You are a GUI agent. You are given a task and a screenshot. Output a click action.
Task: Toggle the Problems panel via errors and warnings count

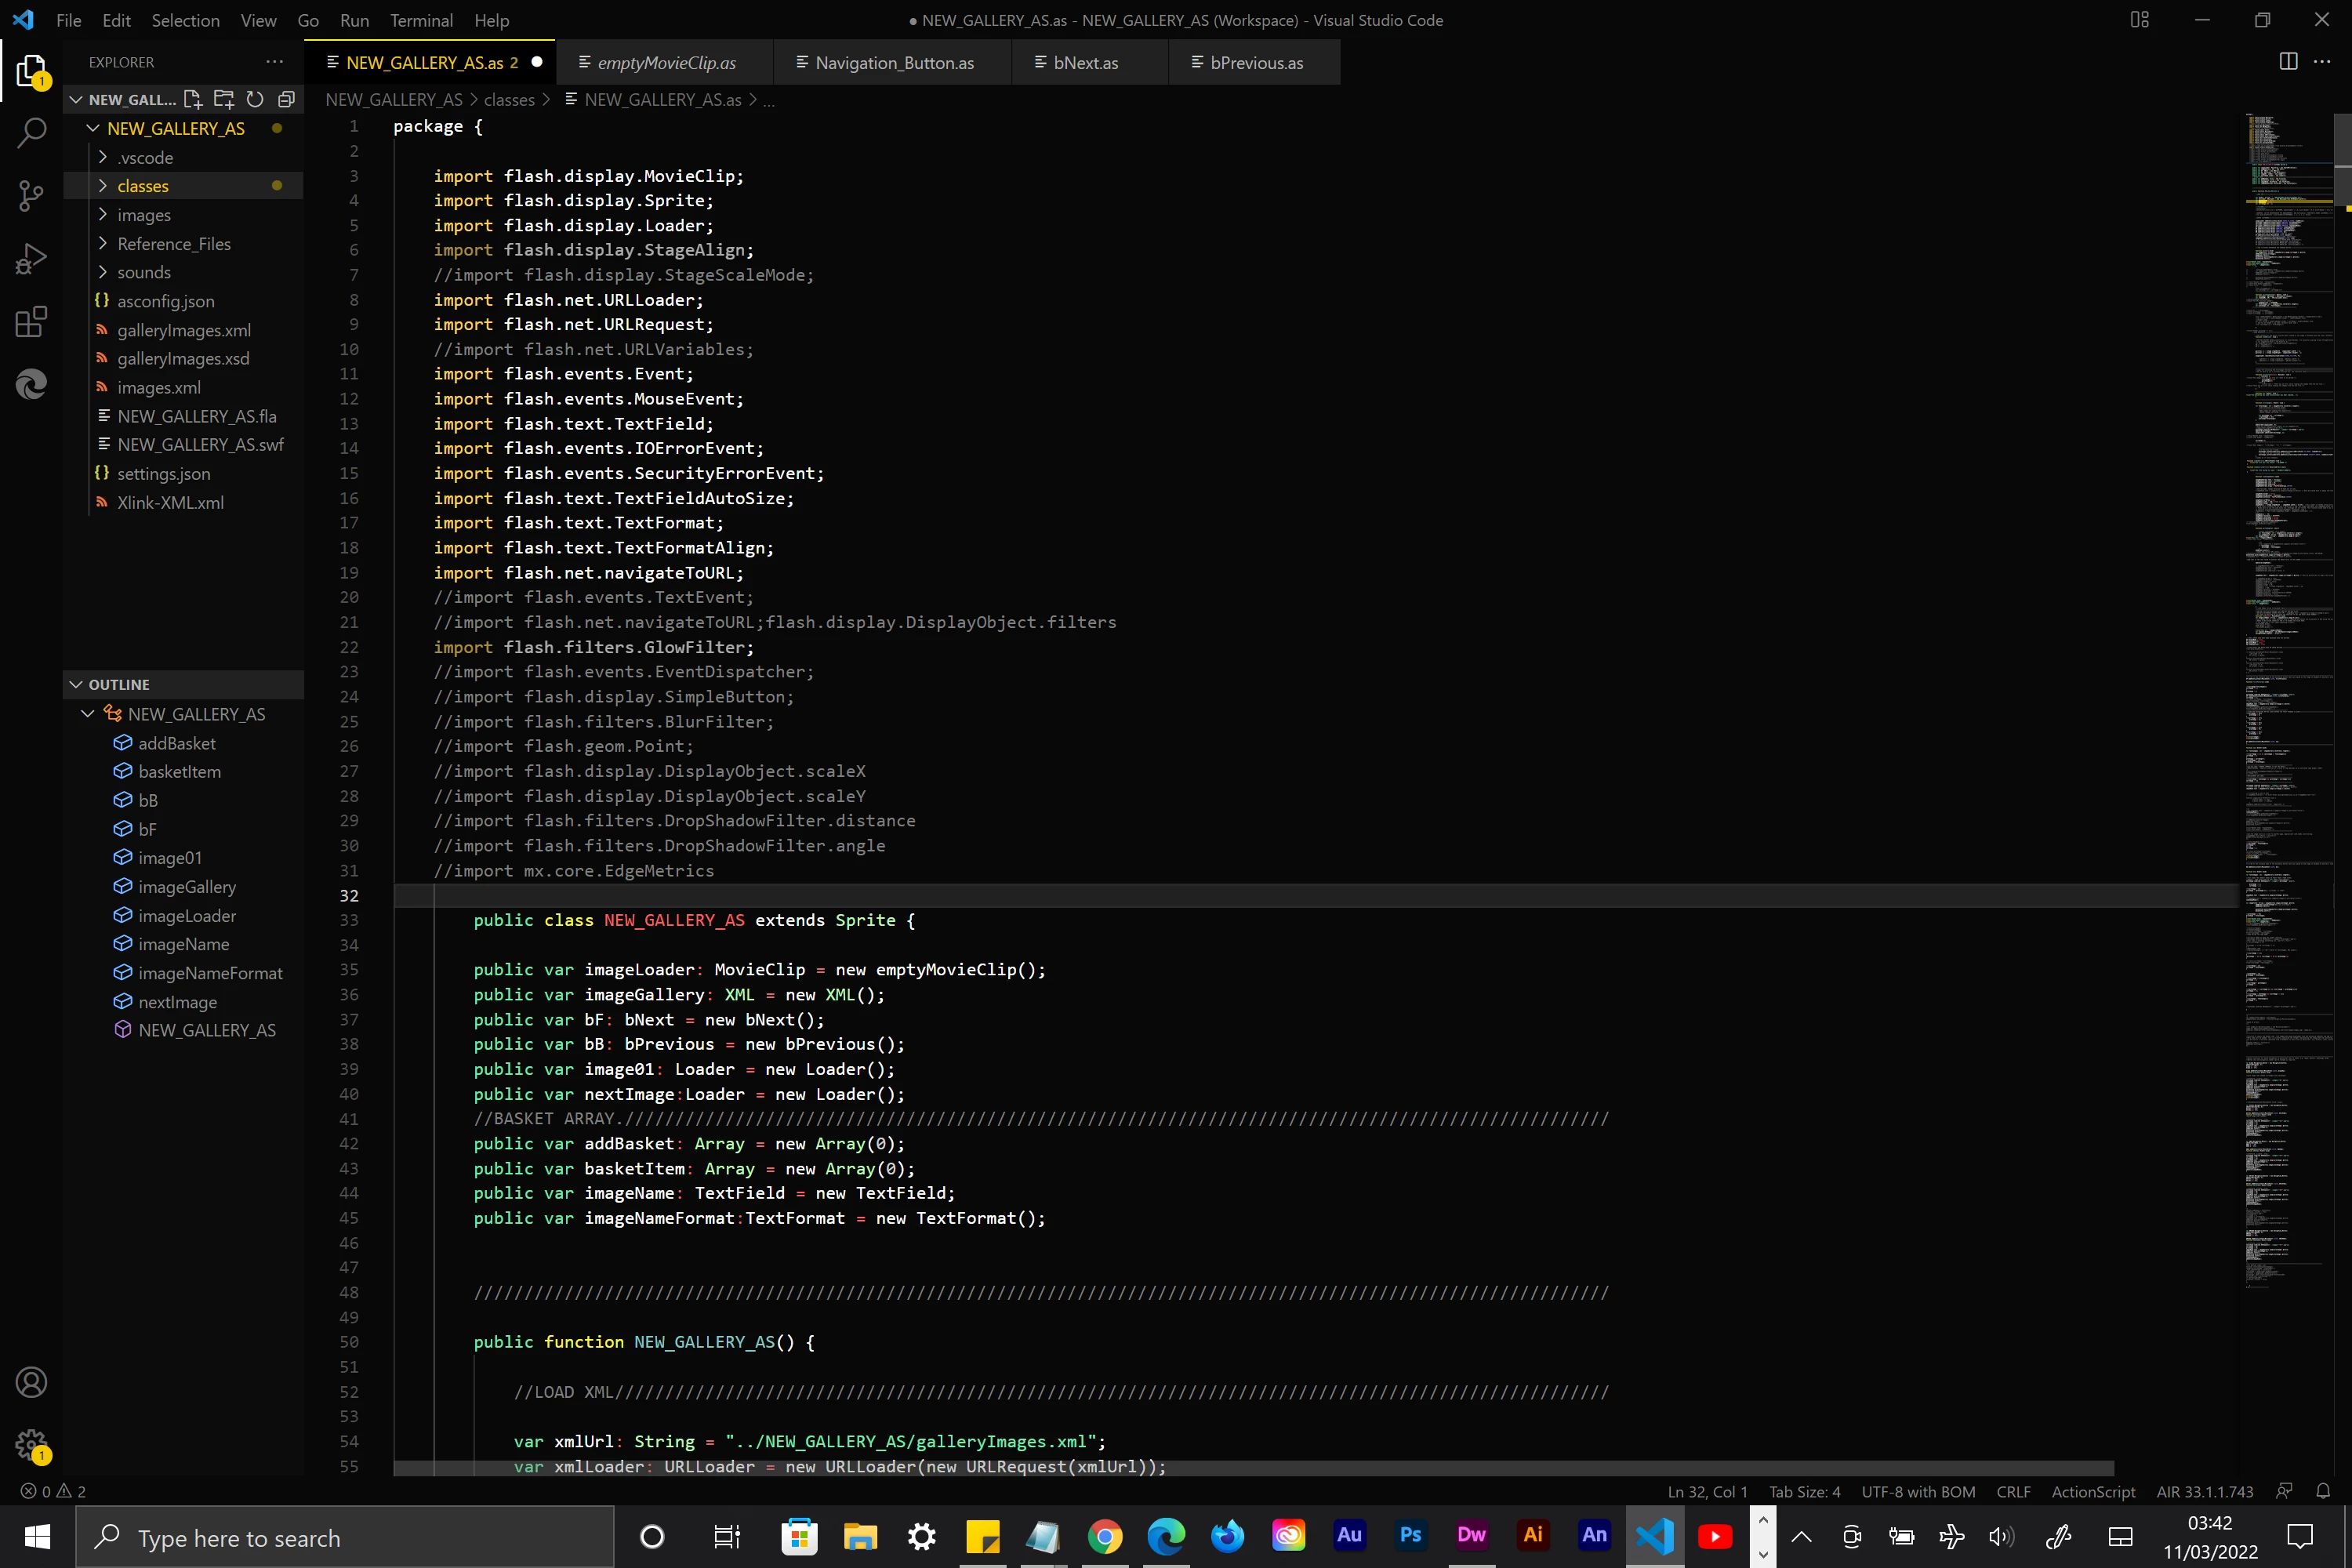[54, 1491]
